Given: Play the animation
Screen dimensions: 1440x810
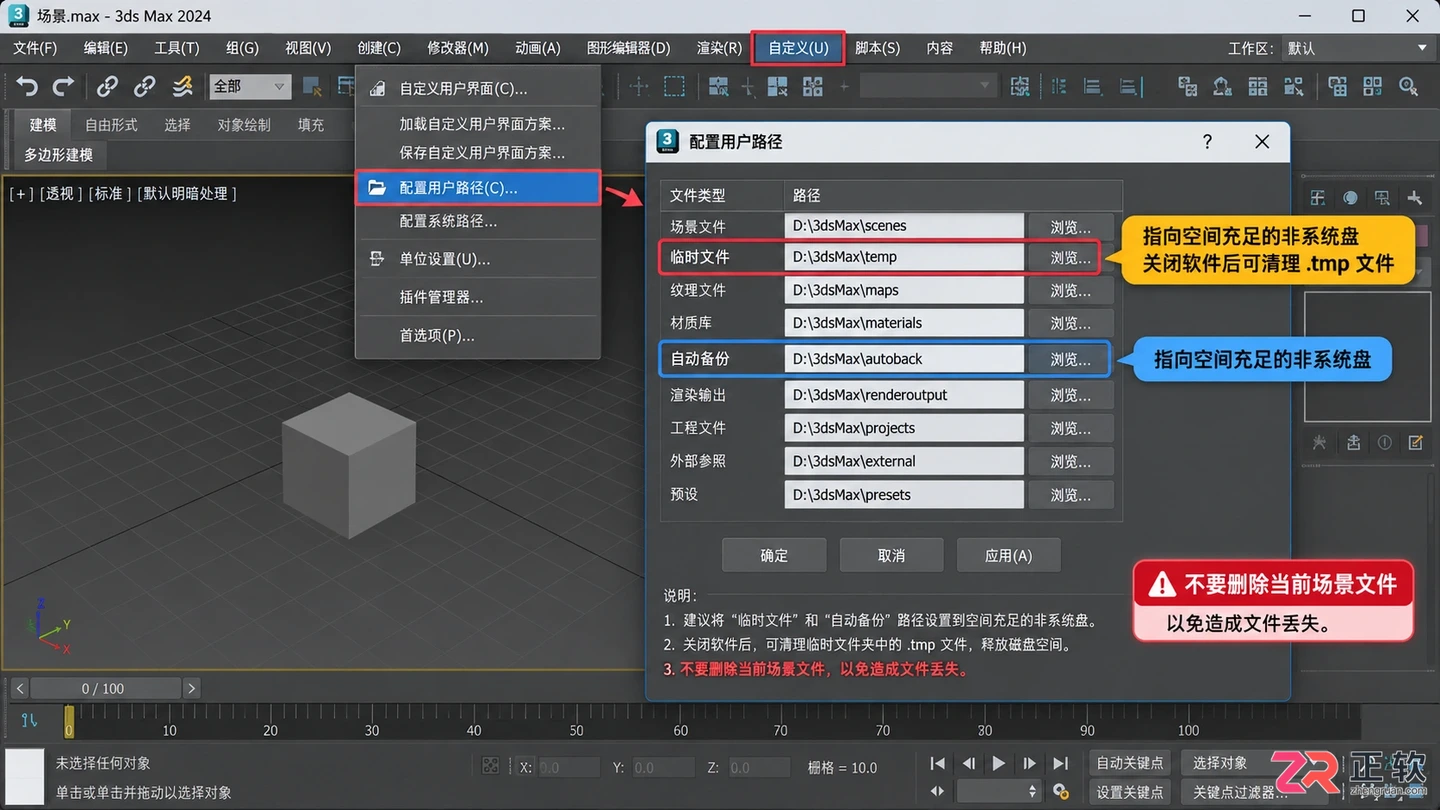Looking at the screenshot, I should (998, 763).
